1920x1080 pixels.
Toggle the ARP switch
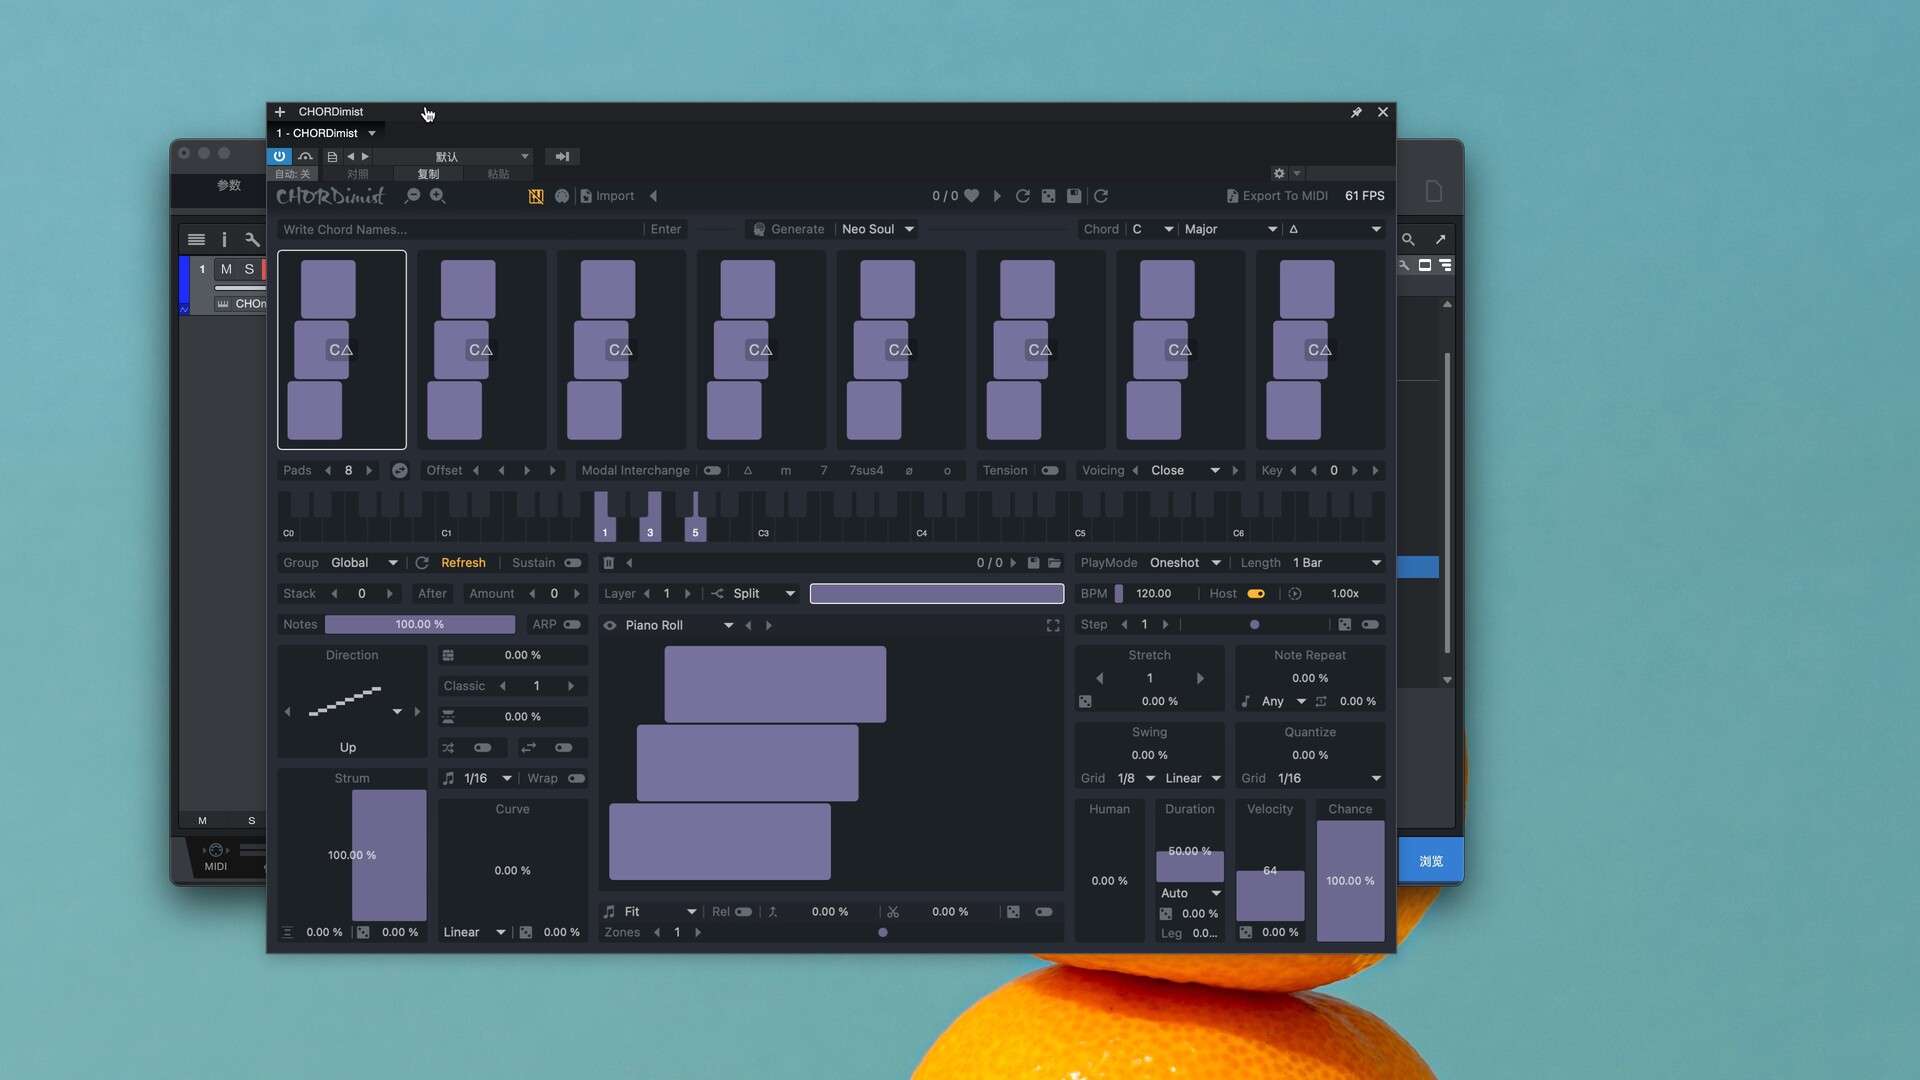point(572,624)
